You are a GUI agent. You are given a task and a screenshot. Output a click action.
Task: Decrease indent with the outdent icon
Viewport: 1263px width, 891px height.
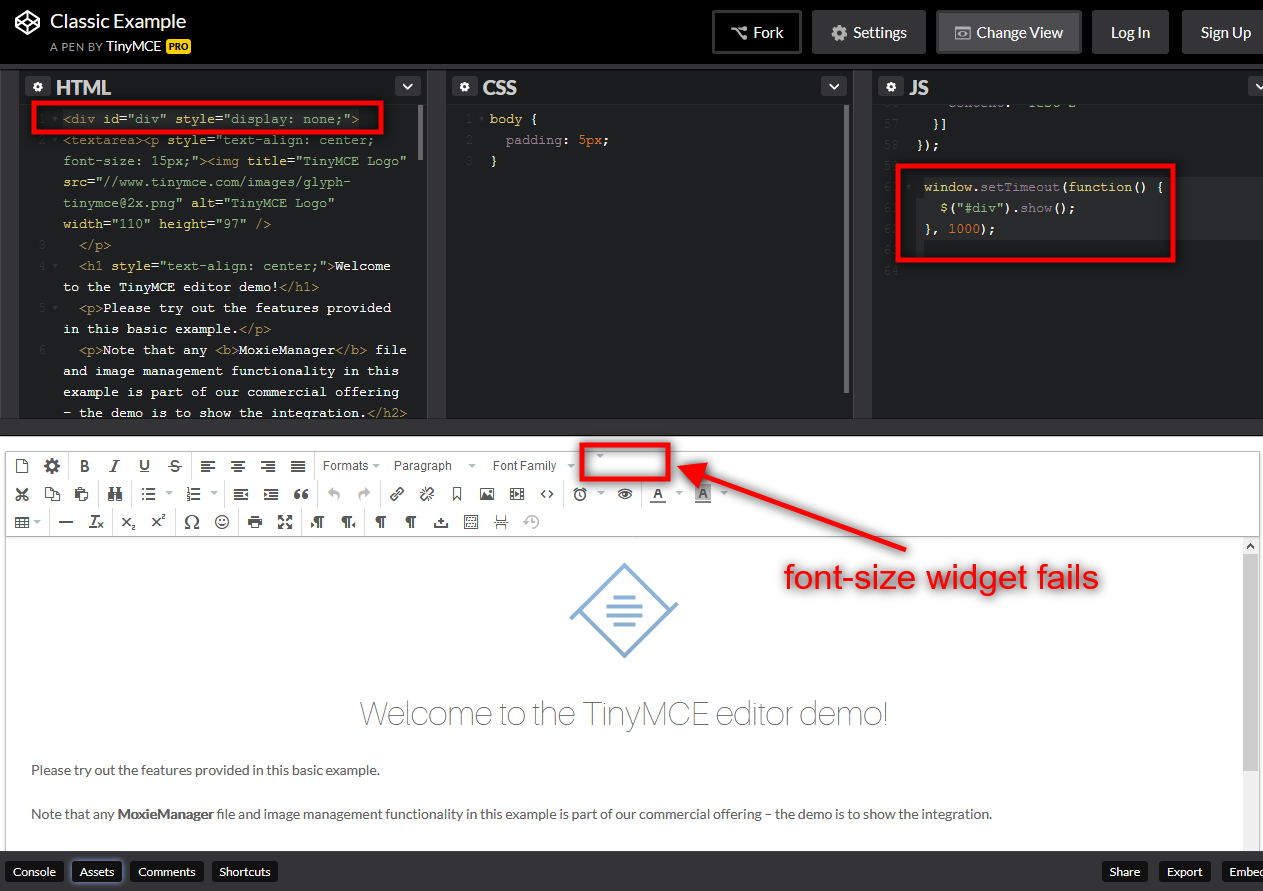coord(241,494)
